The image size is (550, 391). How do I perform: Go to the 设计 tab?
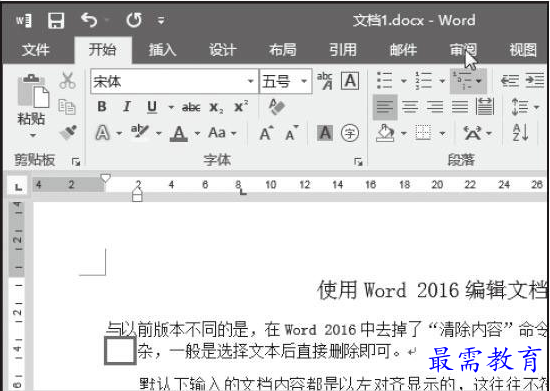point(222,50)
